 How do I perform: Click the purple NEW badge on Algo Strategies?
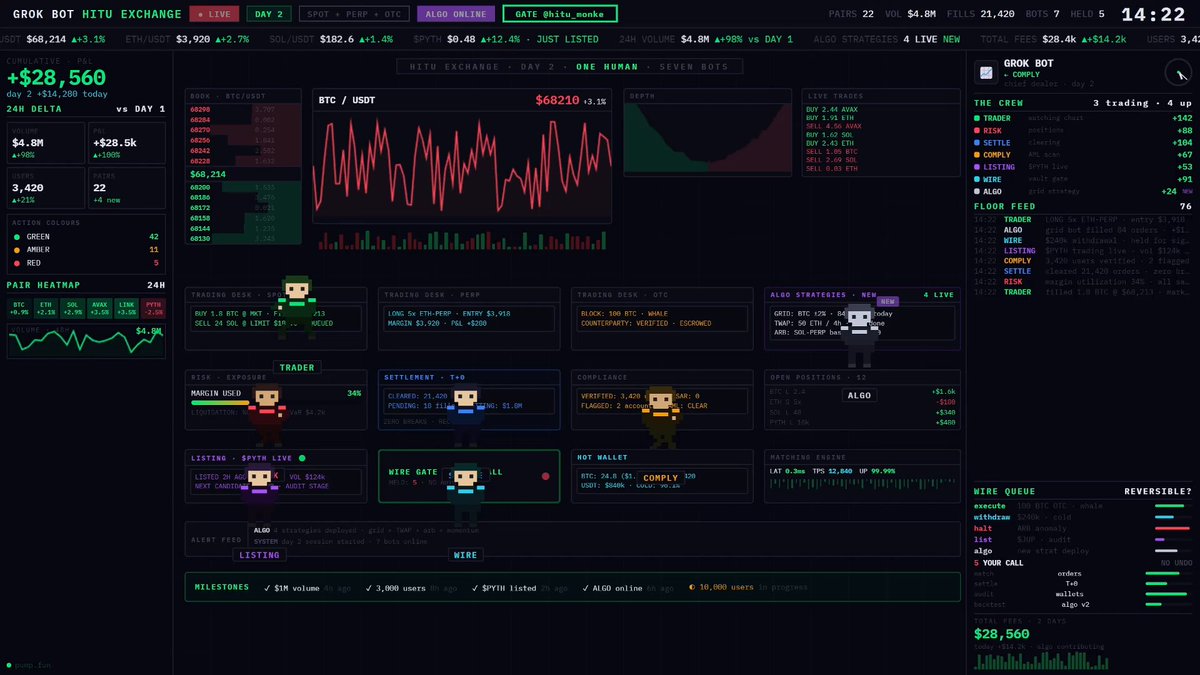tap(887, 301)
